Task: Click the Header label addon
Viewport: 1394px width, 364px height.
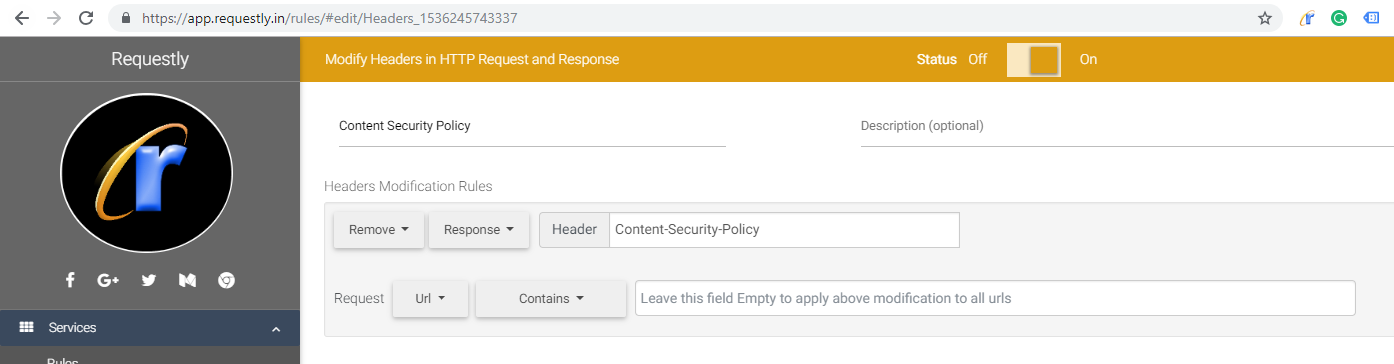Action: pyautogui.click(x=574, y=230)
